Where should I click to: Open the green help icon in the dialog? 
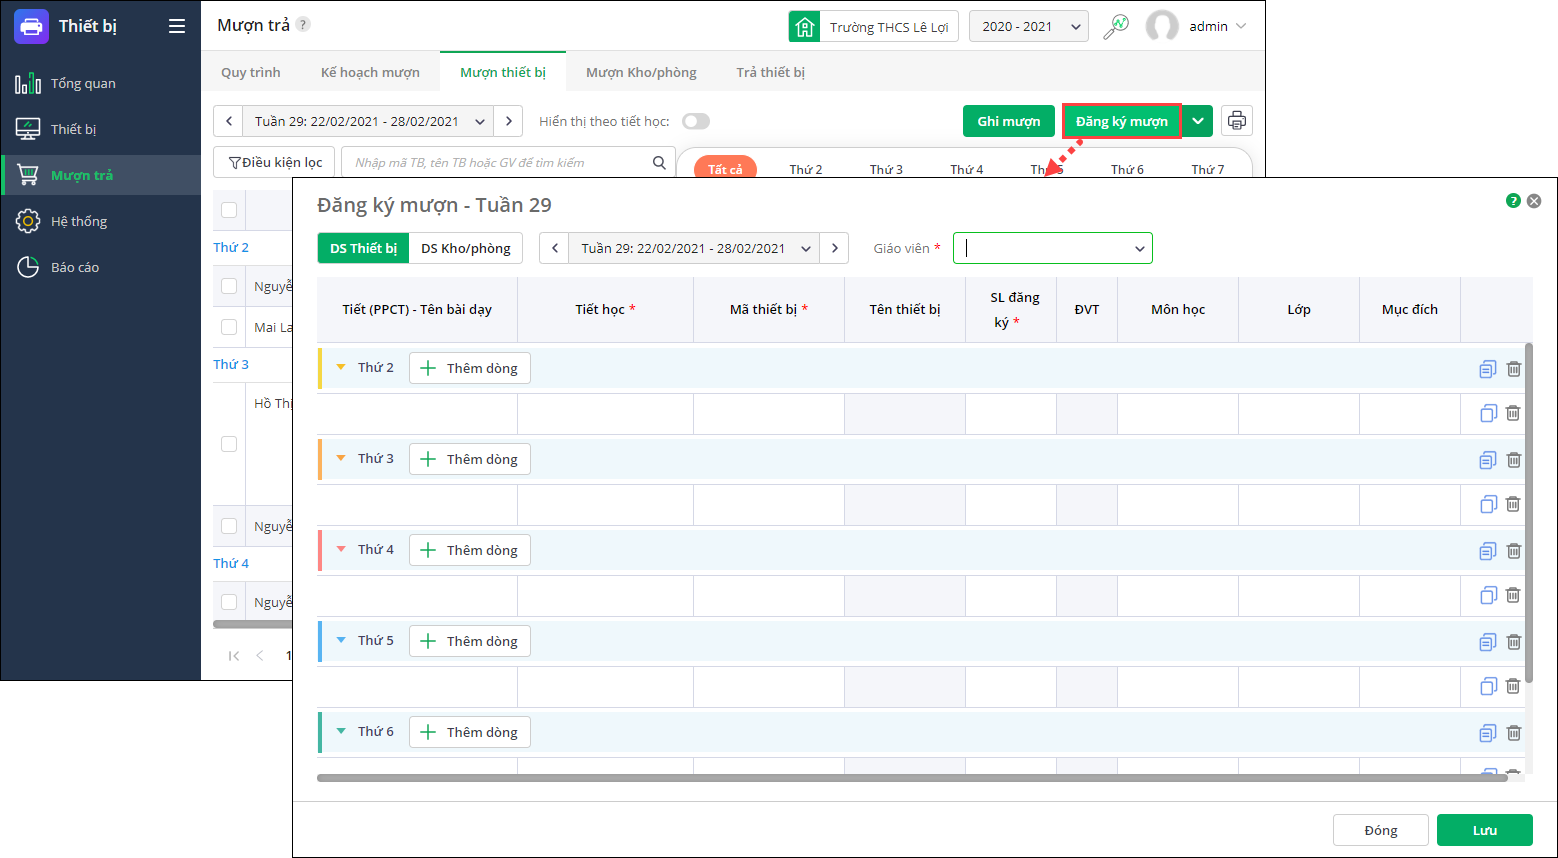pos(1513,201)
